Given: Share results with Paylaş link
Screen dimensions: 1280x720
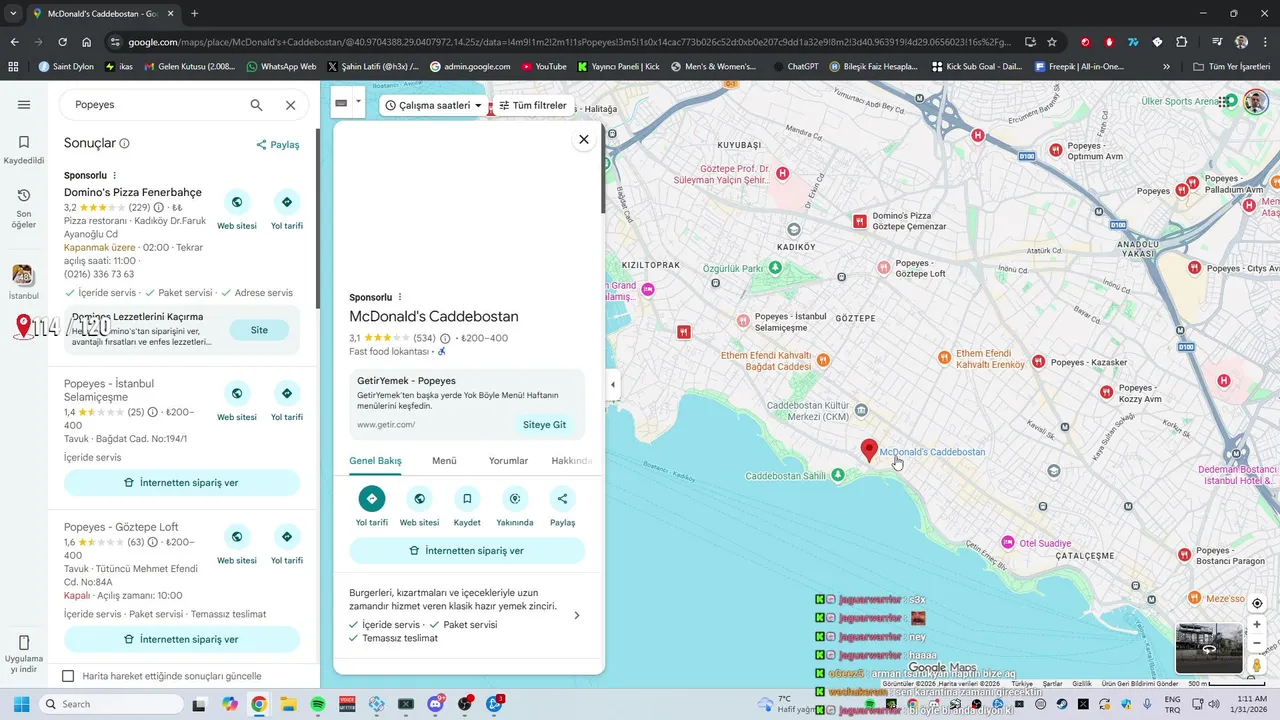Looking at the screenshot, I should pos(277,144).
